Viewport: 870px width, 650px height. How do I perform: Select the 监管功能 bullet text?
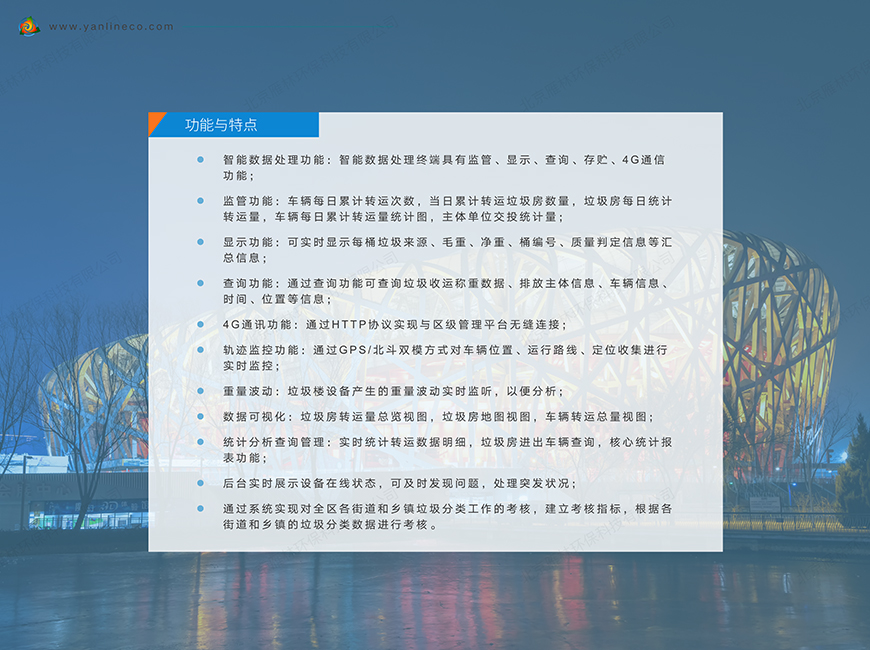447,209
